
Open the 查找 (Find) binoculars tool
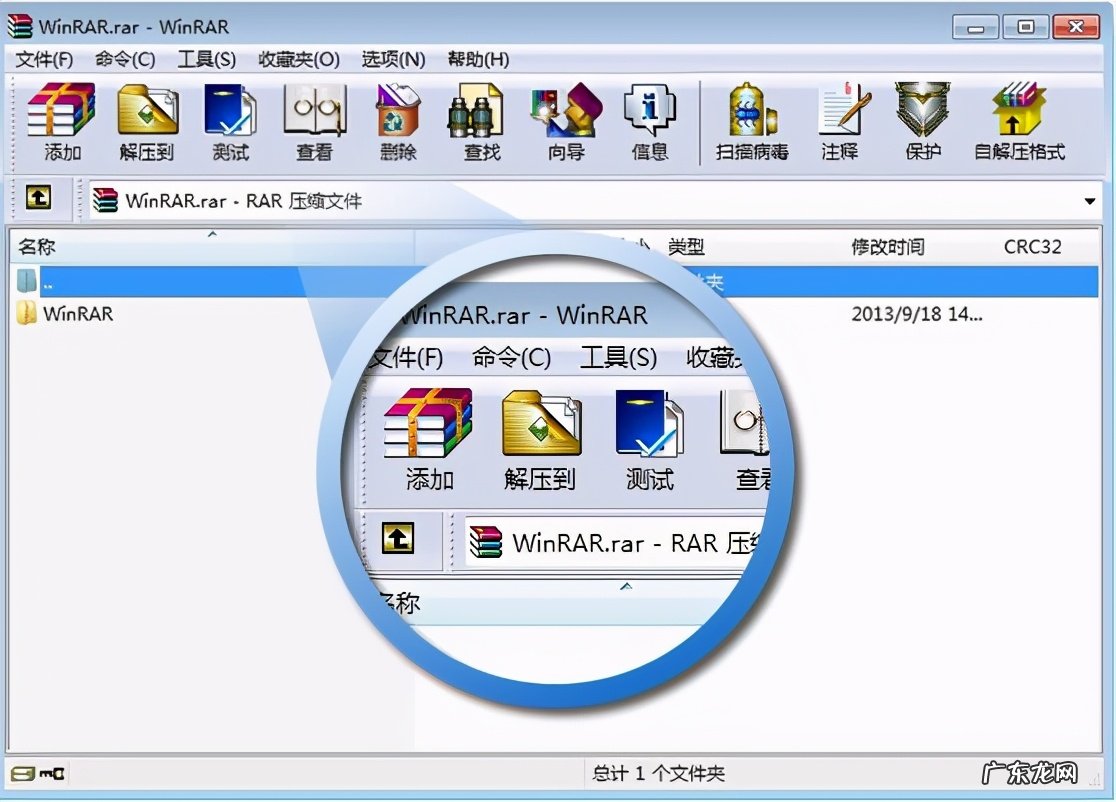476,110
